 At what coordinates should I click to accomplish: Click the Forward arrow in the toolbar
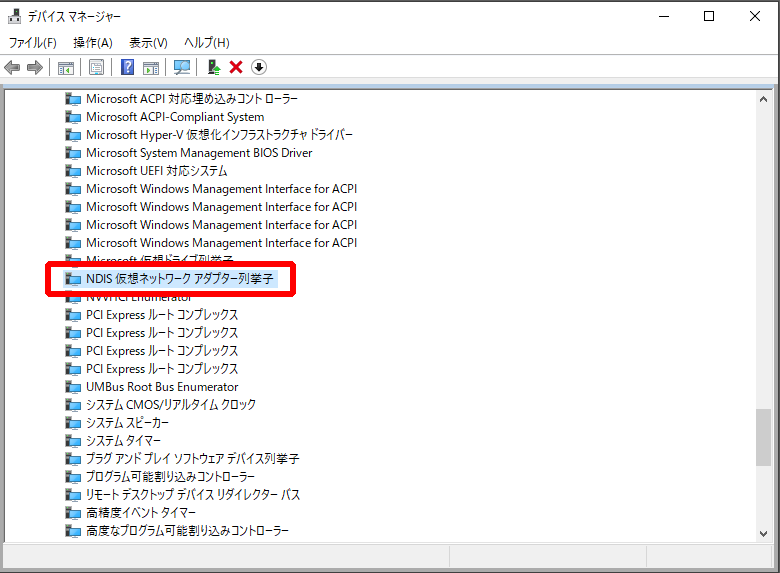coord(35,67)
